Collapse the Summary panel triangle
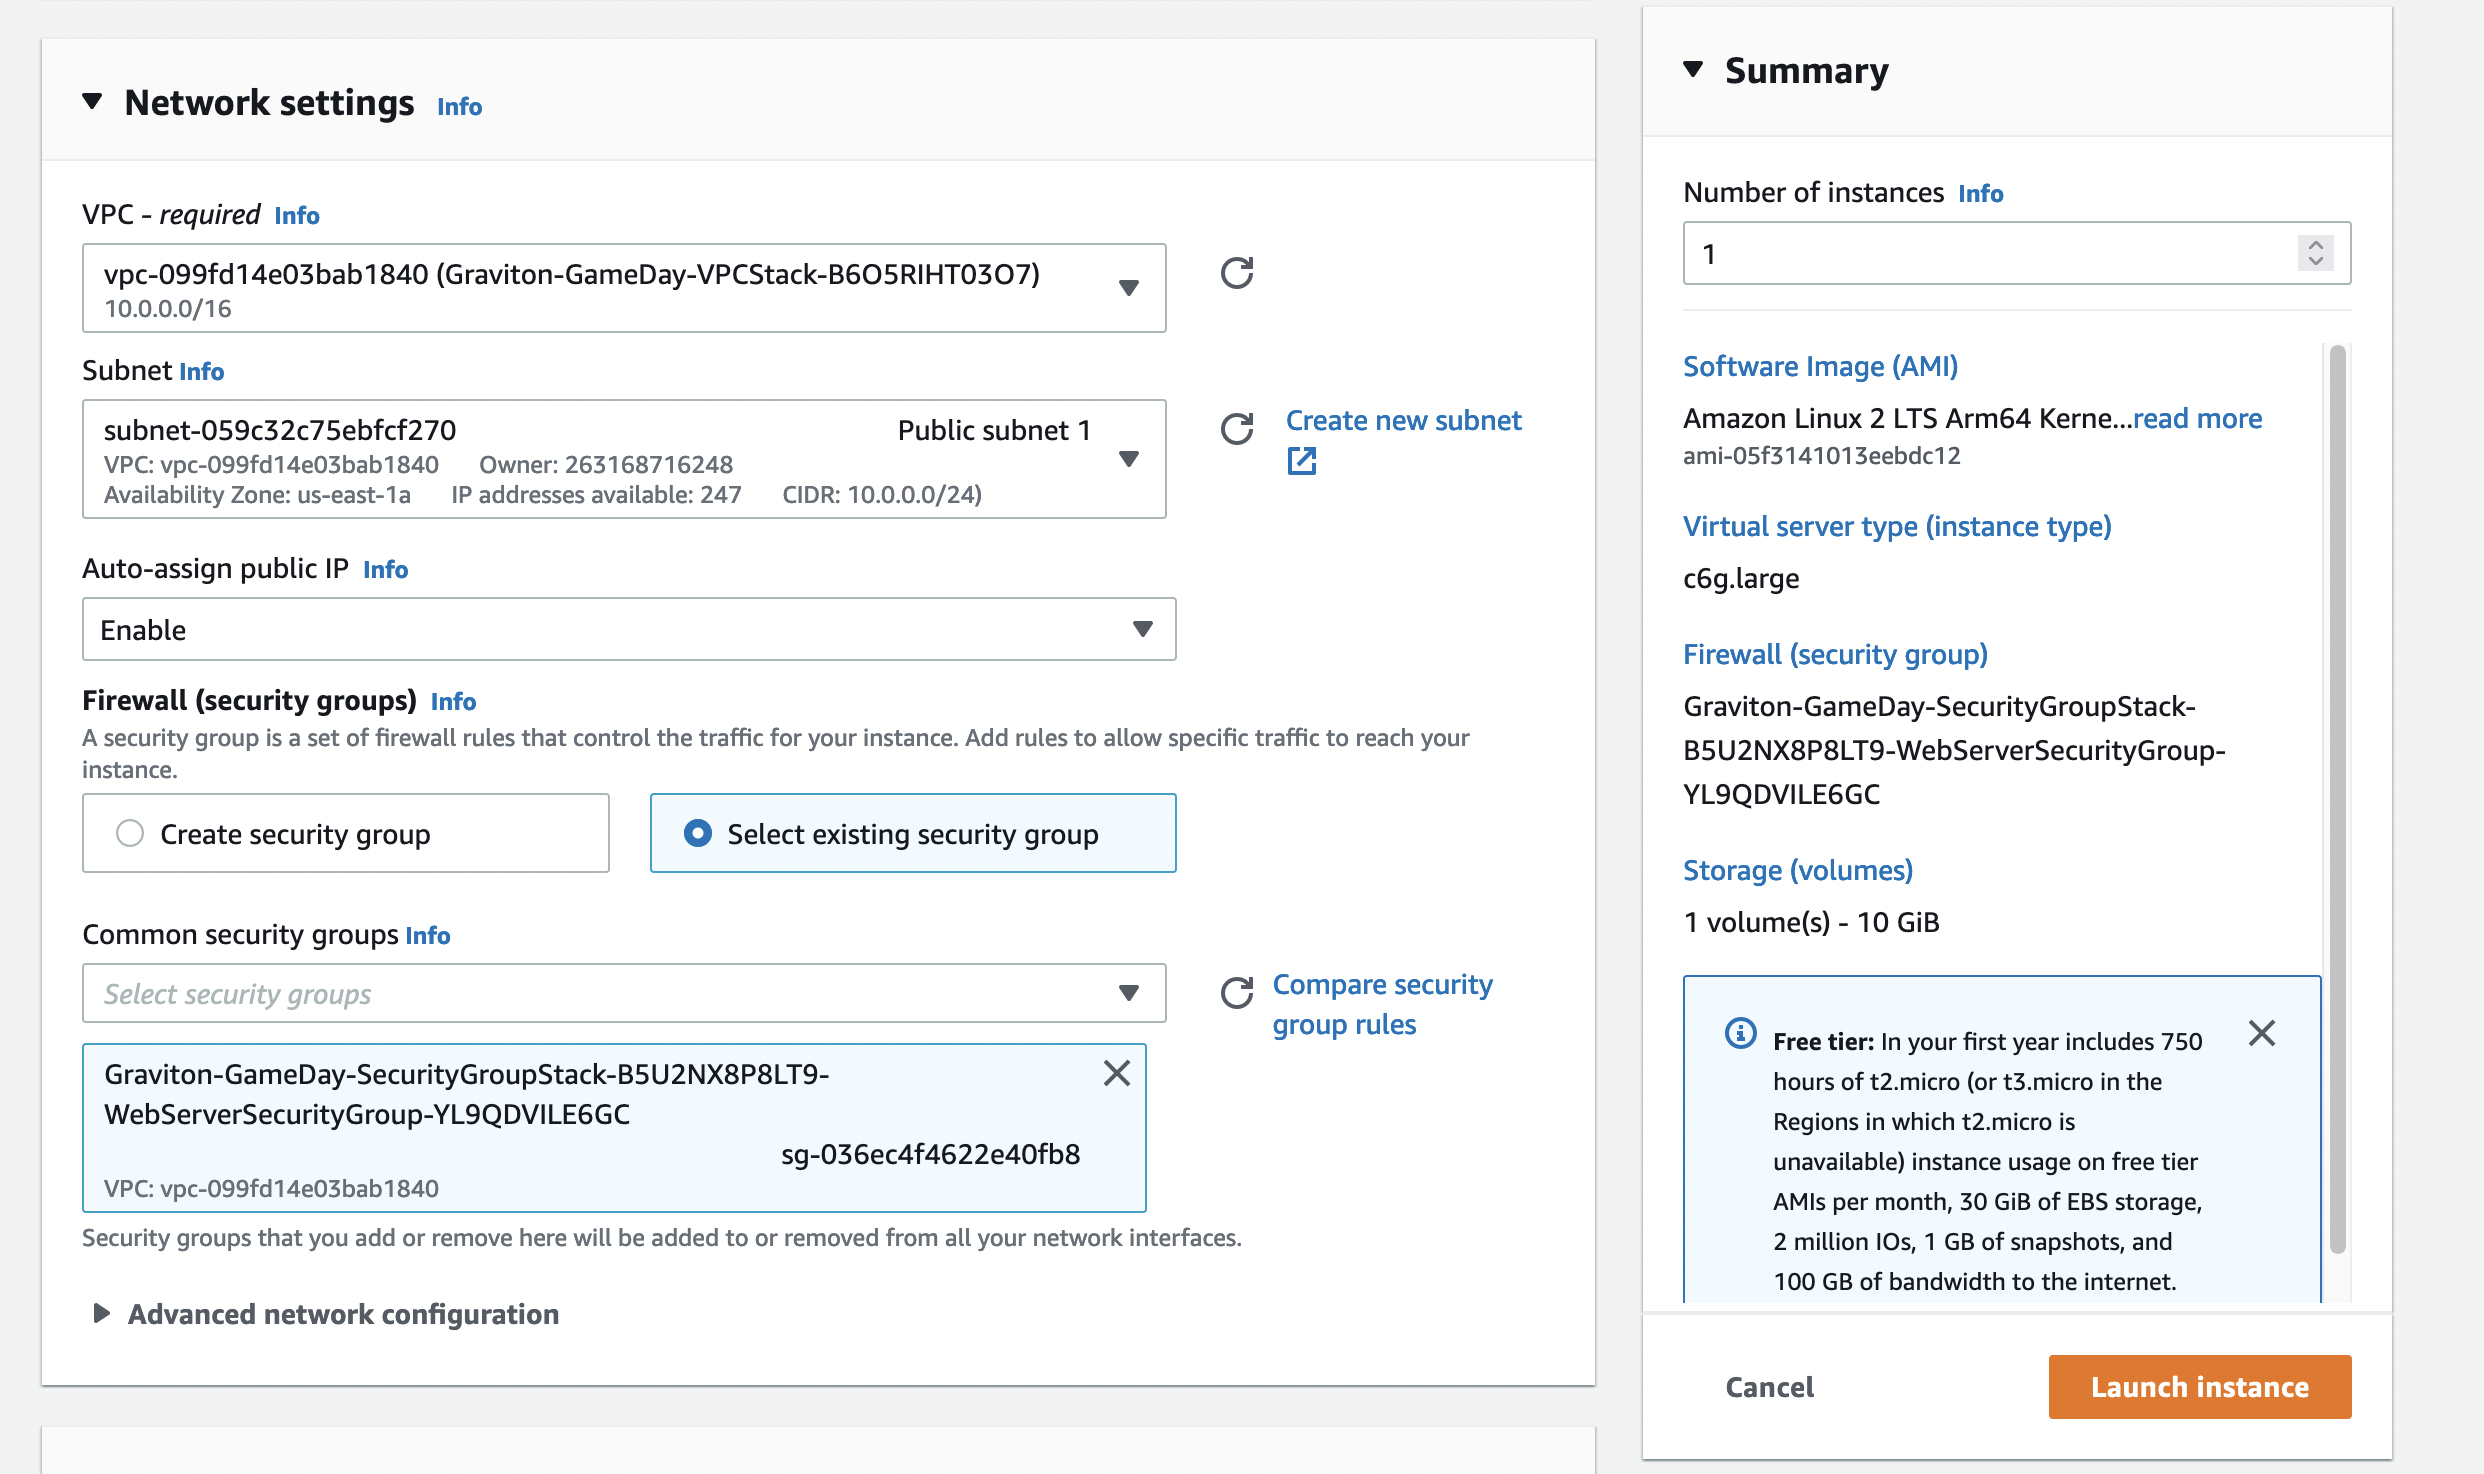 [1693, 70]
